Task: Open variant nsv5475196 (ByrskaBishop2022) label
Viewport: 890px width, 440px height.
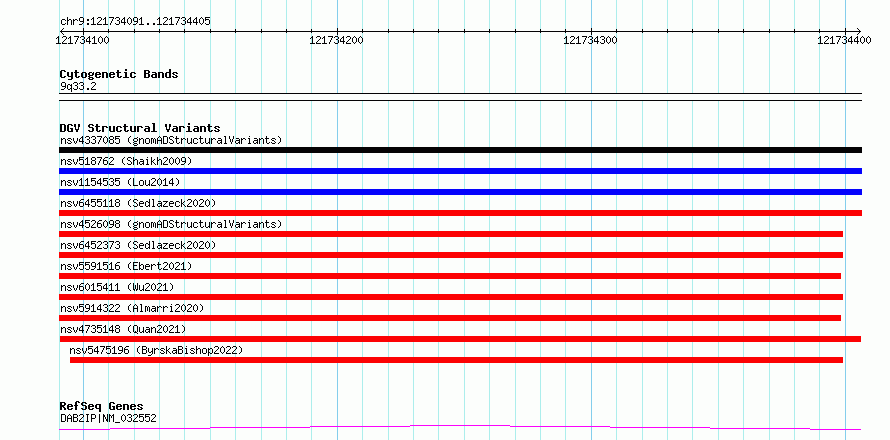Action: click(x=156, y=350)
